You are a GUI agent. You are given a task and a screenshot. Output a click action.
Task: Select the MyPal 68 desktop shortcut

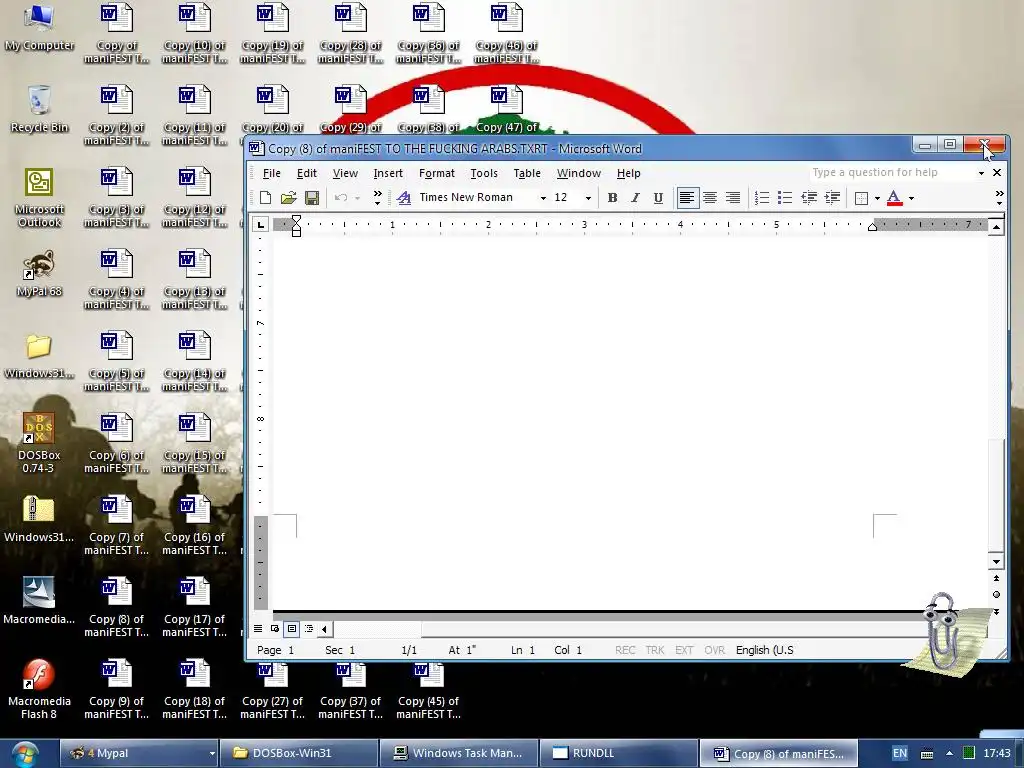[x=39, y=274]
